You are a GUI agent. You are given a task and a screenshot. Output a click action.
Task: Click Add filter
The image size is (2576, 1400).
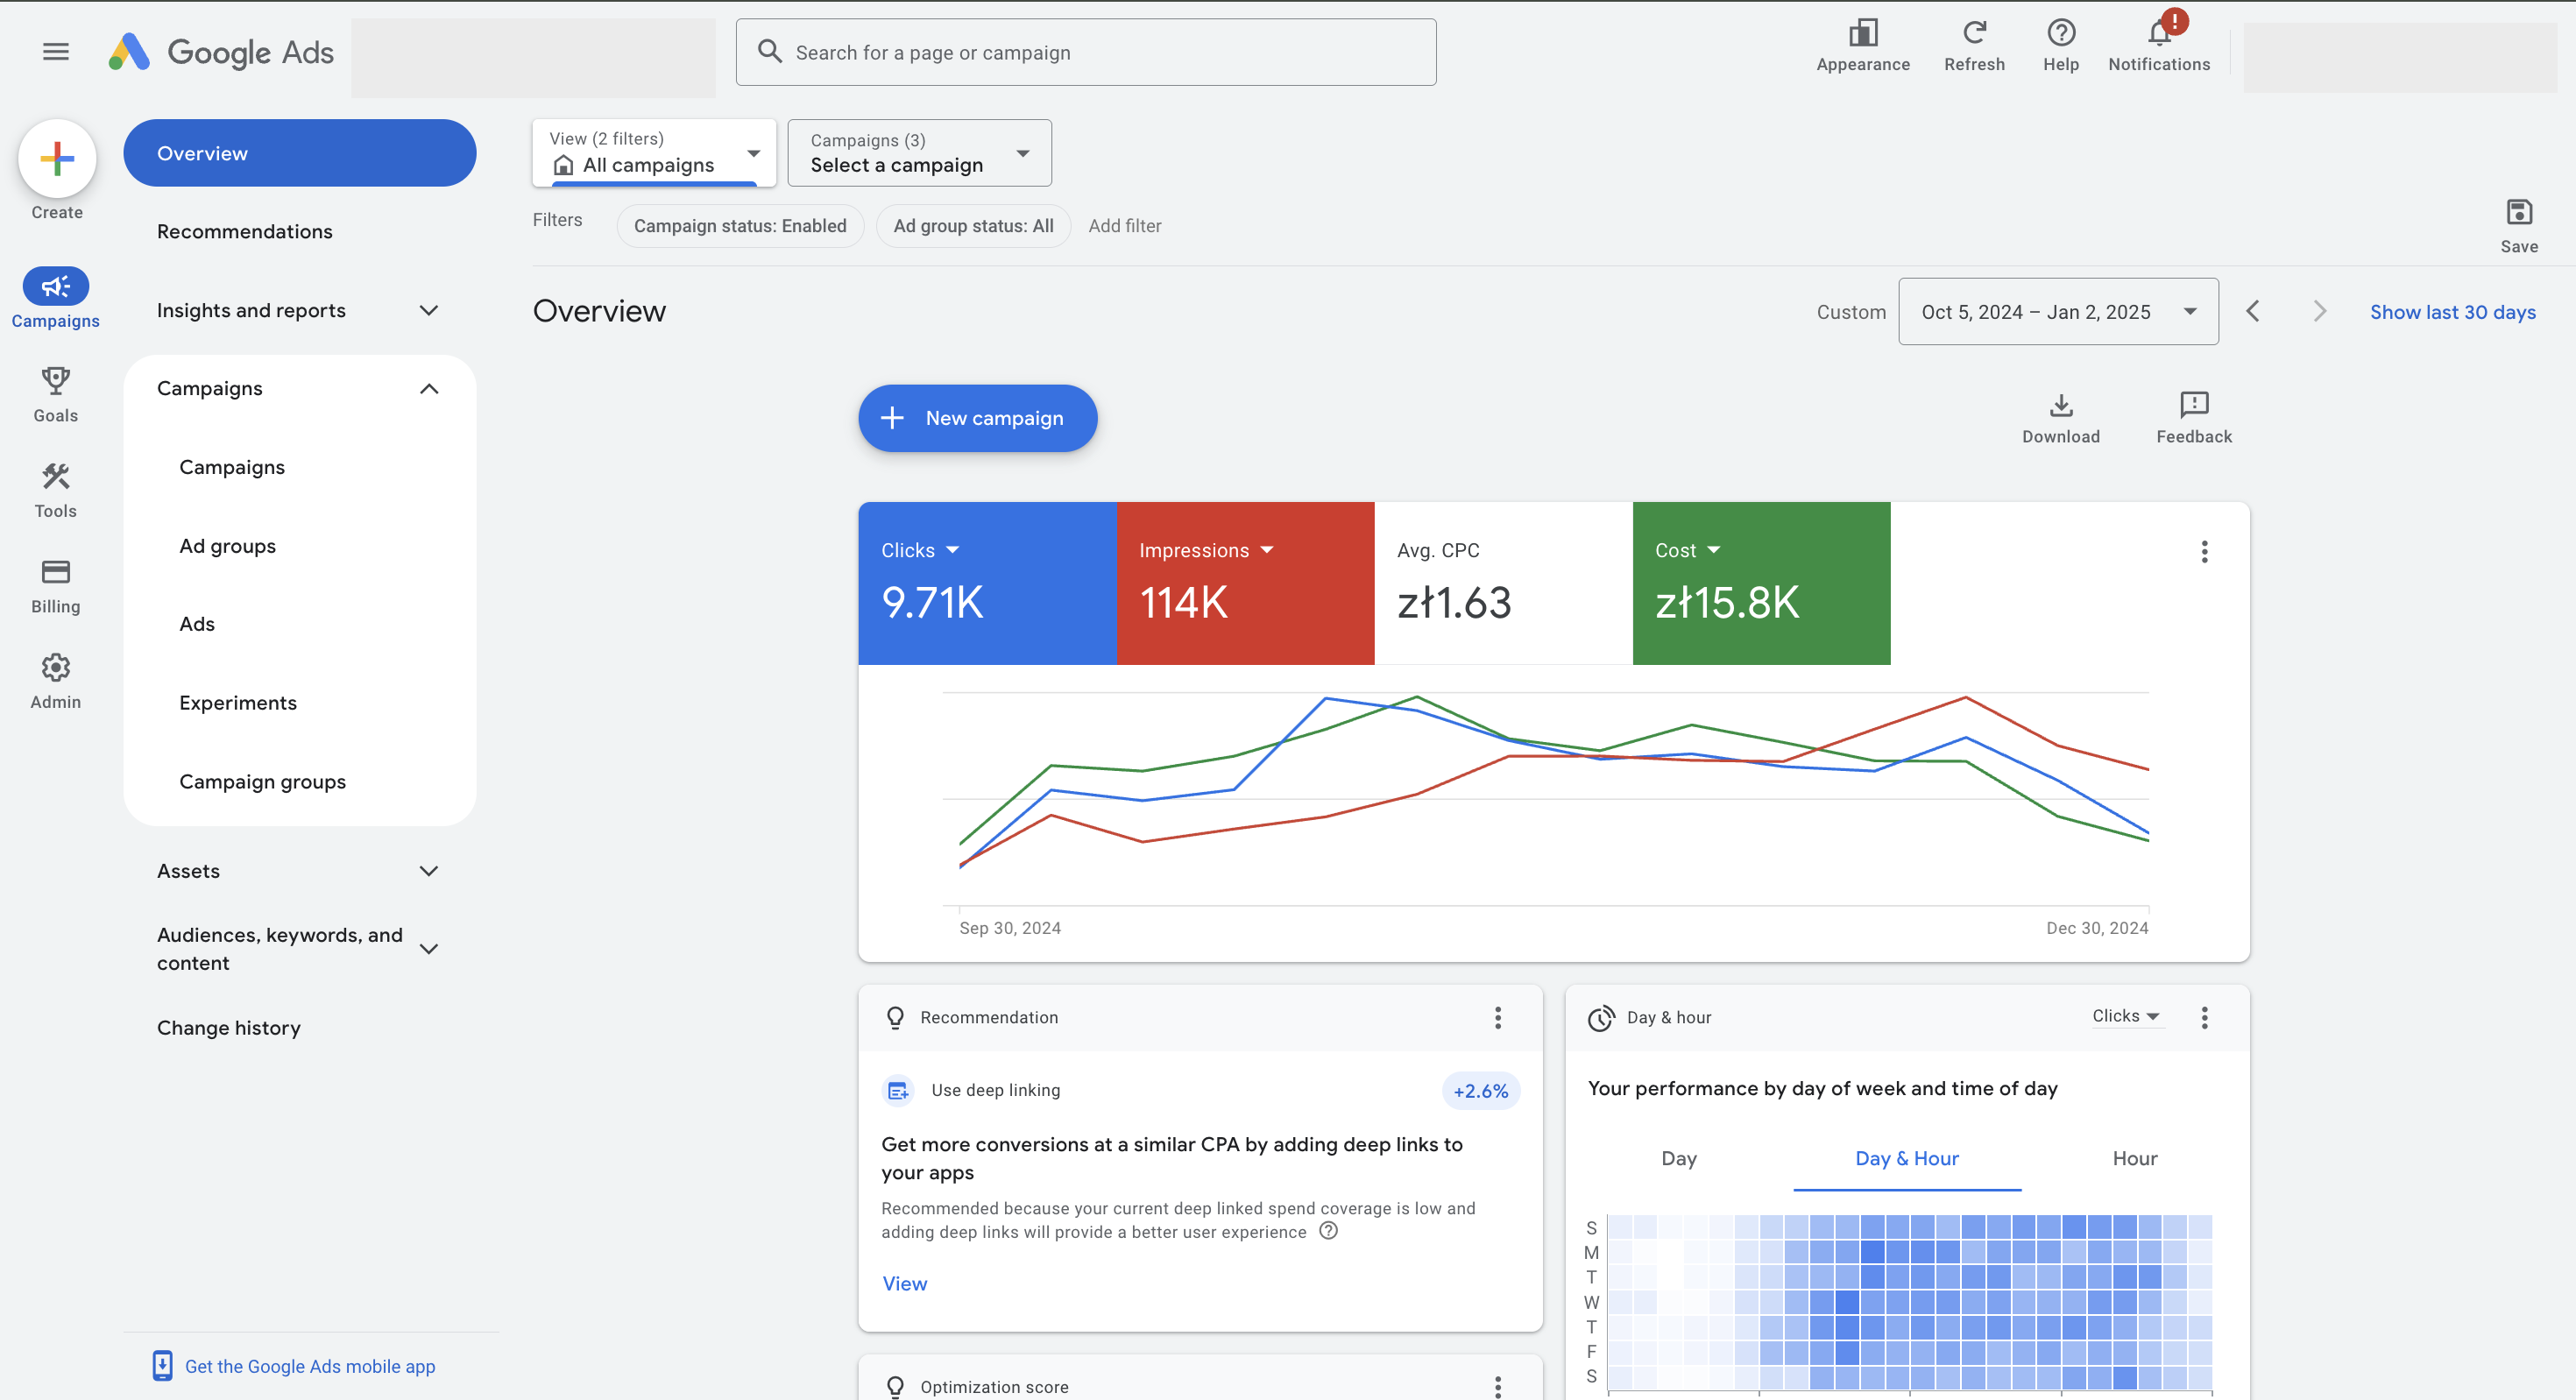click(1124, 226)
